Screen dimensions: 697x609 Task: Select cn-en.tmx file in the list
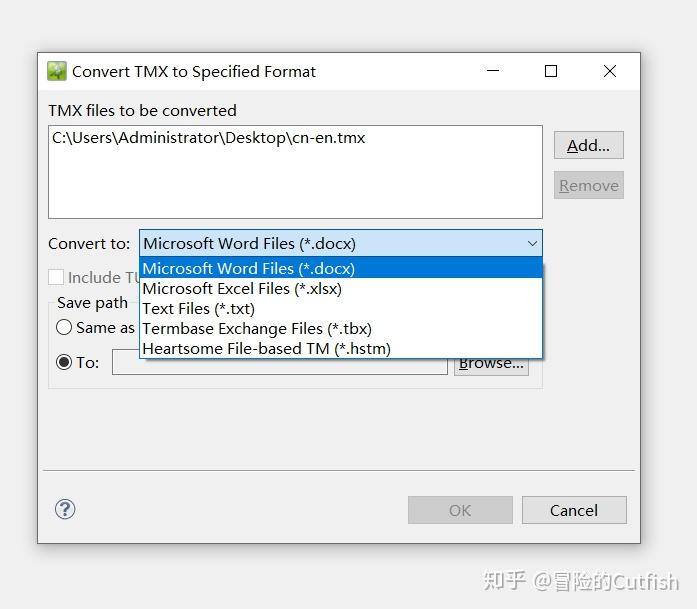[209, 138]
